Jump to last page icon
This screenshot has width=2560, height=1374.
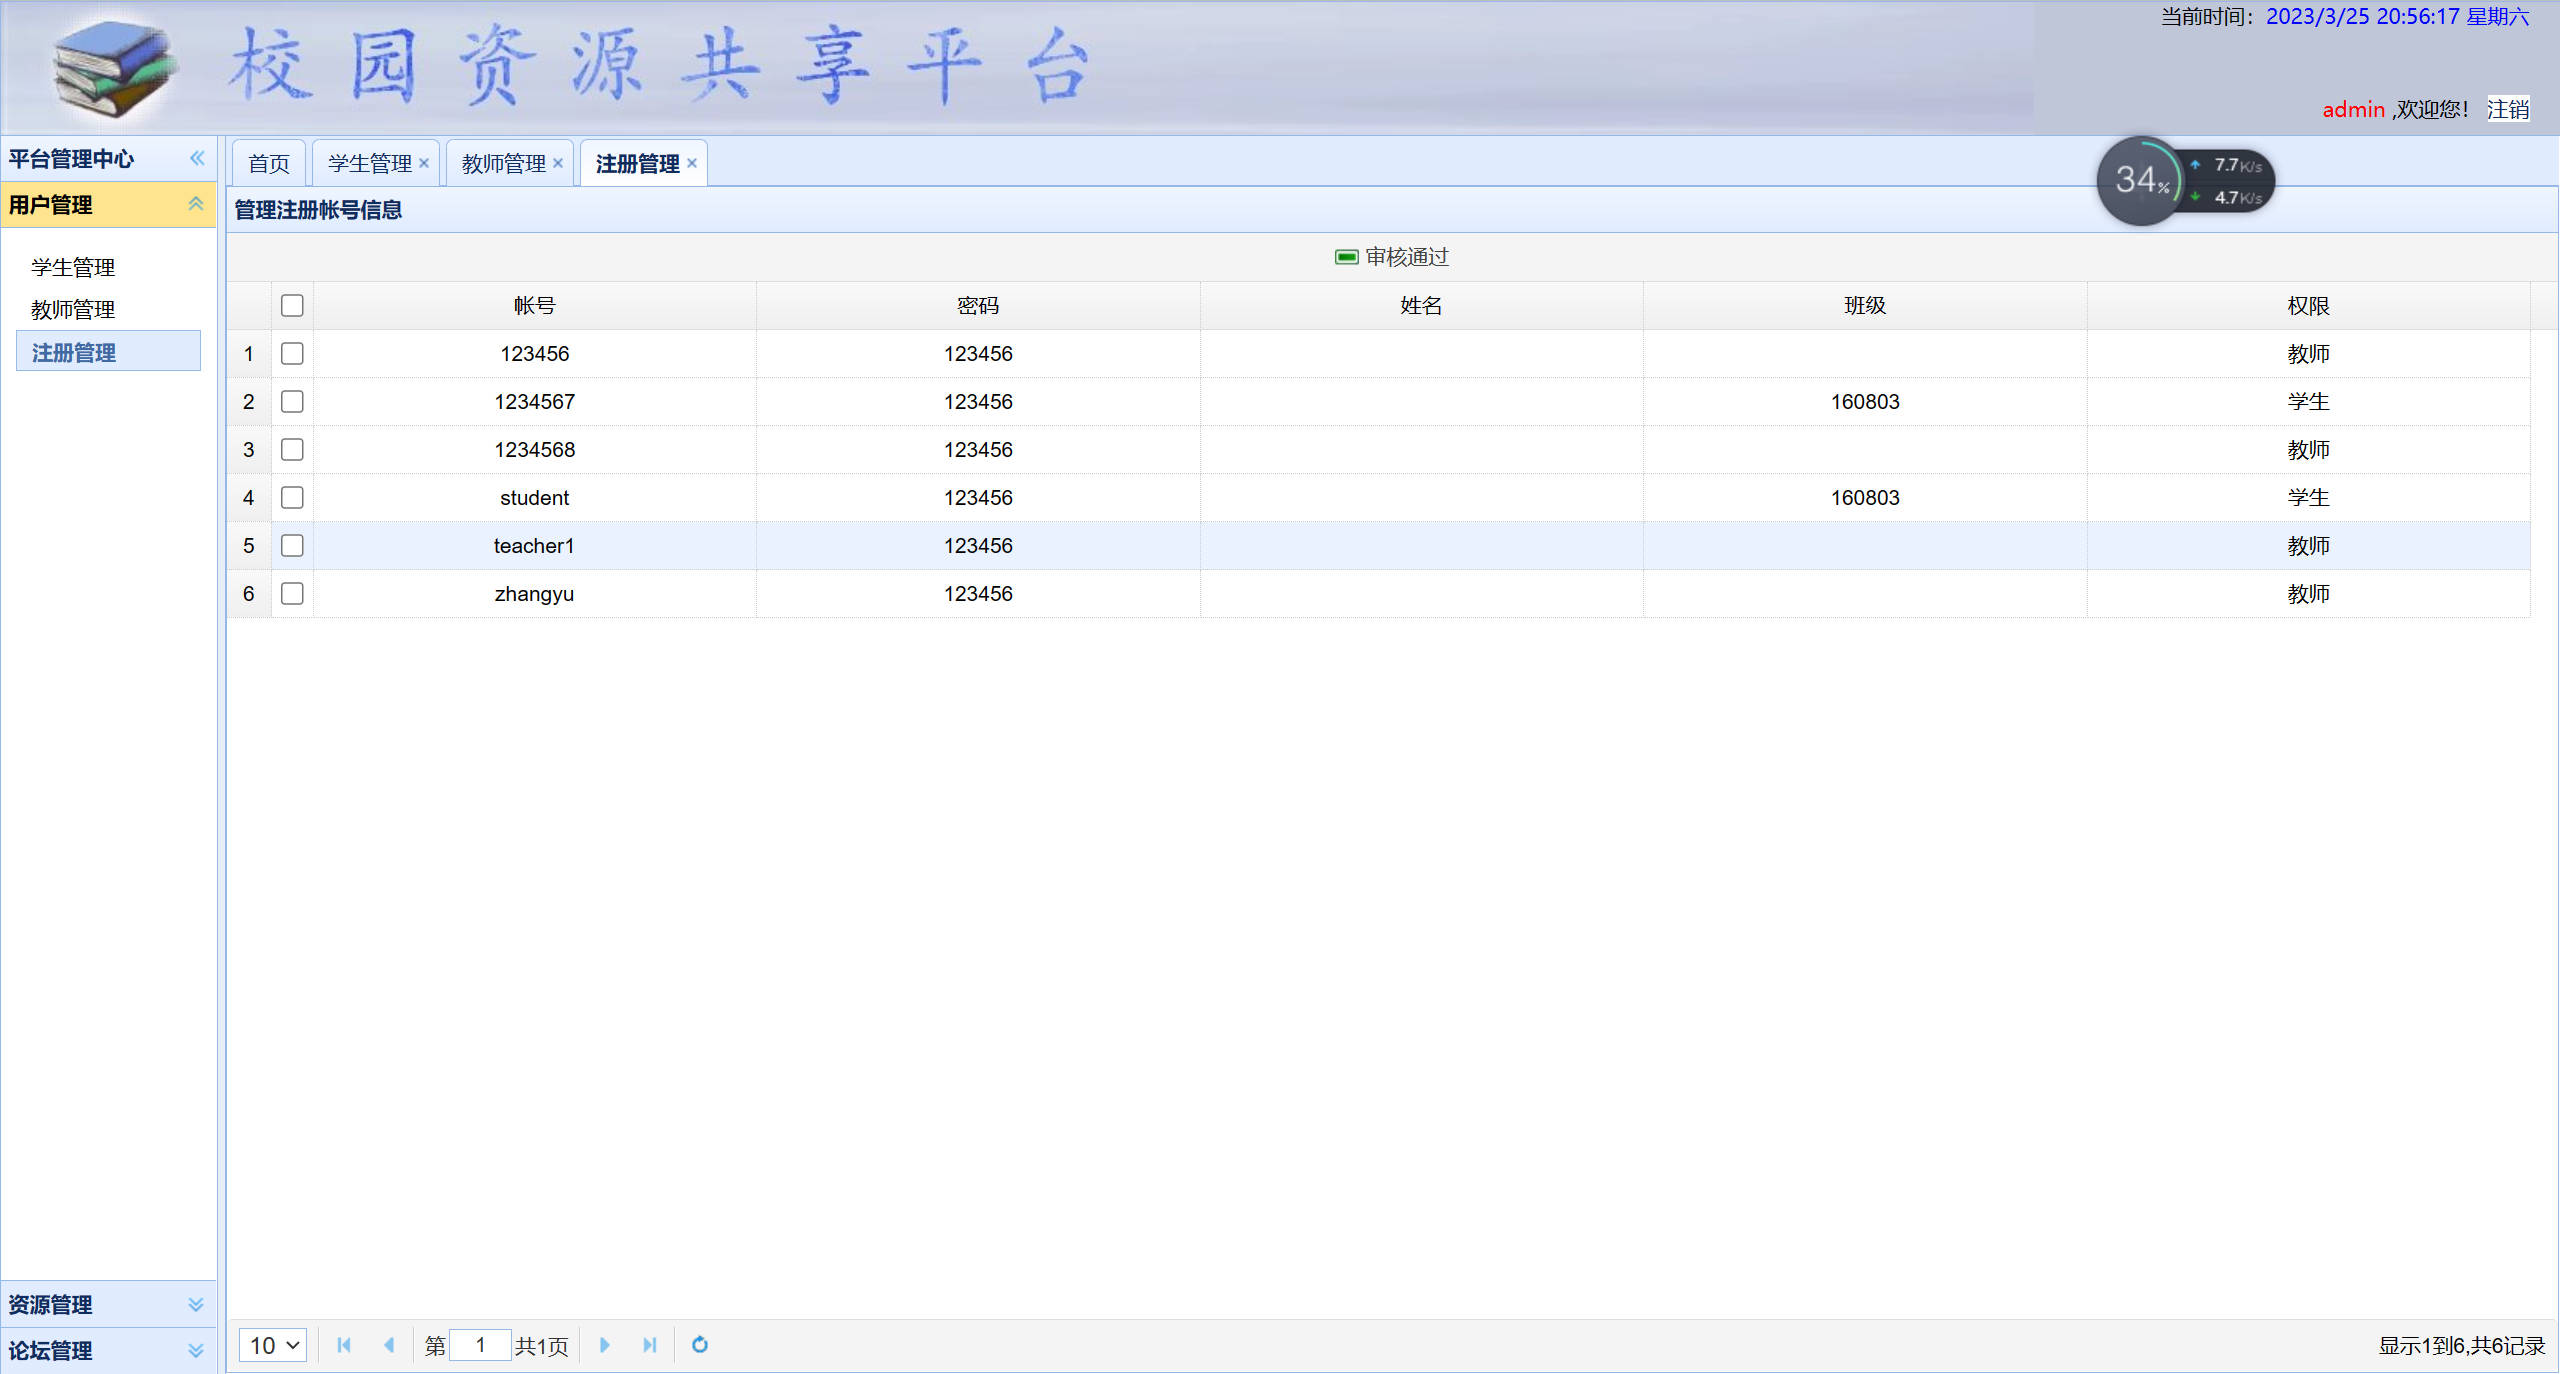[x=650, y=1345]
